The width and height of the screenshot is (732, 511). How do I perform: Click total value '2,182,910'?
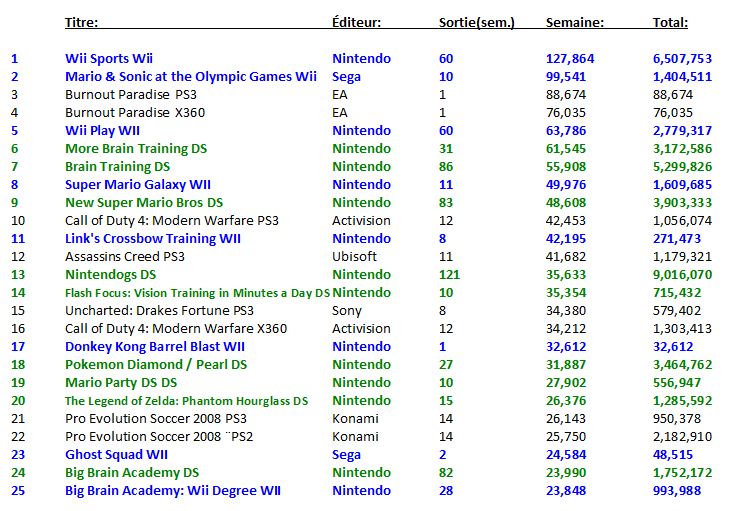click(x=682, y=437)
